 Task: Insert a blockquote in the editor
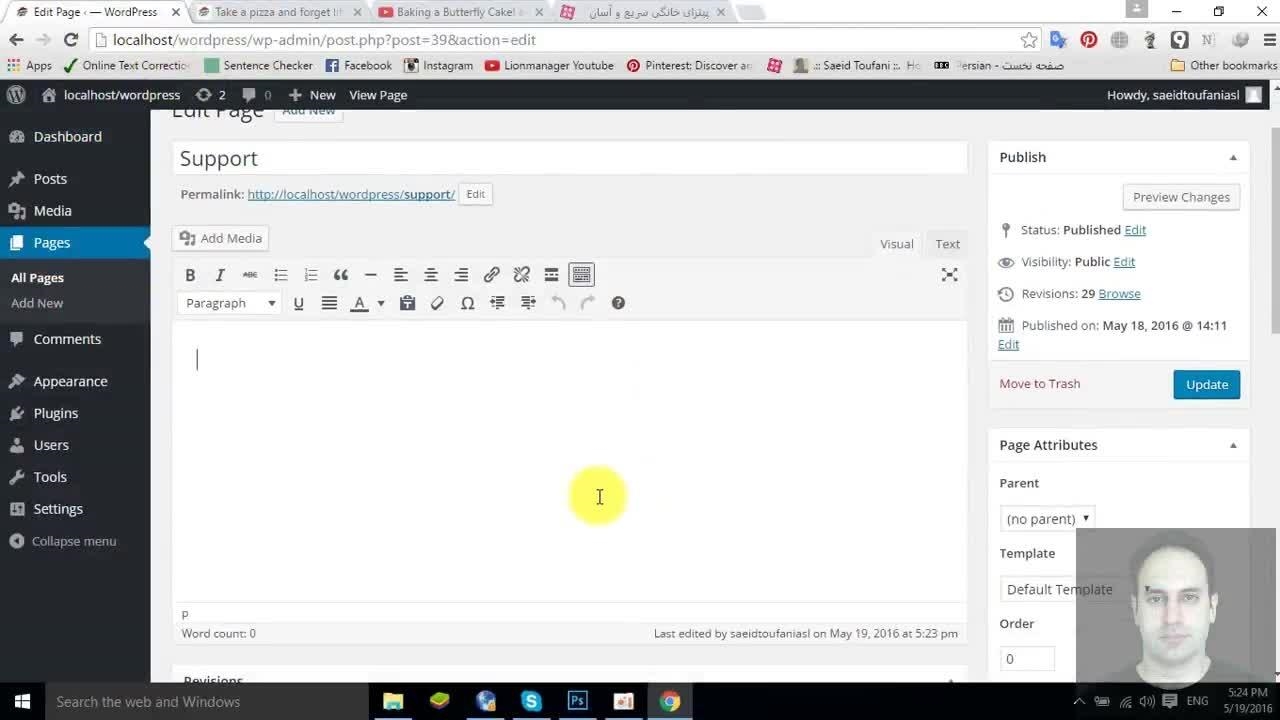point(341,275)
